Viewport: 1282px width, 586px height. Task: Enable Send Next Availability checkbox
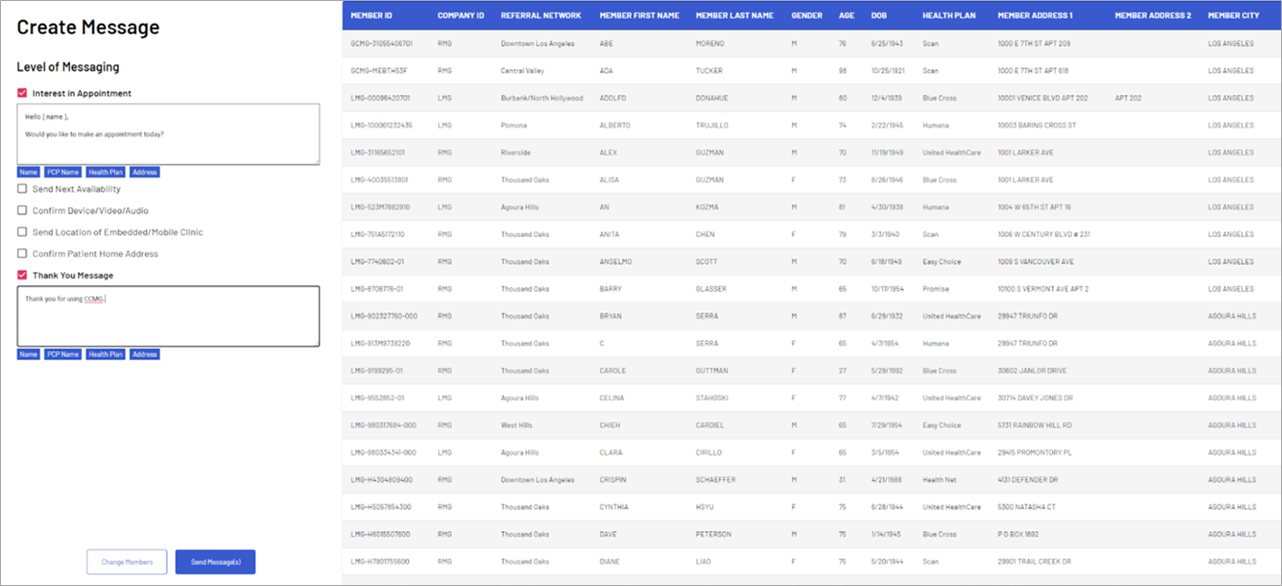(22, 189)
